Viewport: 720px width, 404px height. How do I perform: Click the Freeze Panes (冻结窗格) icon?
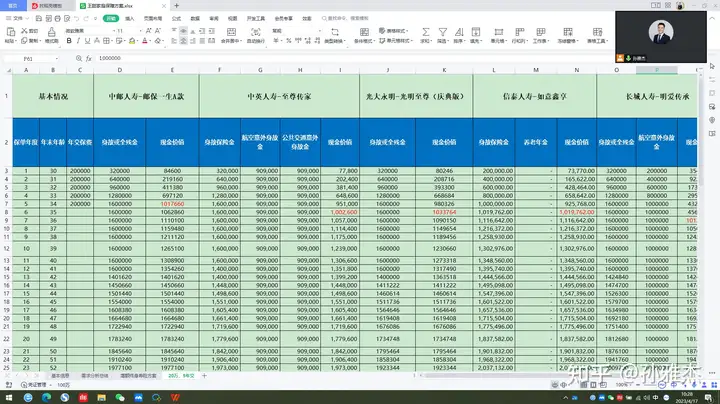[x=568, y=32]
